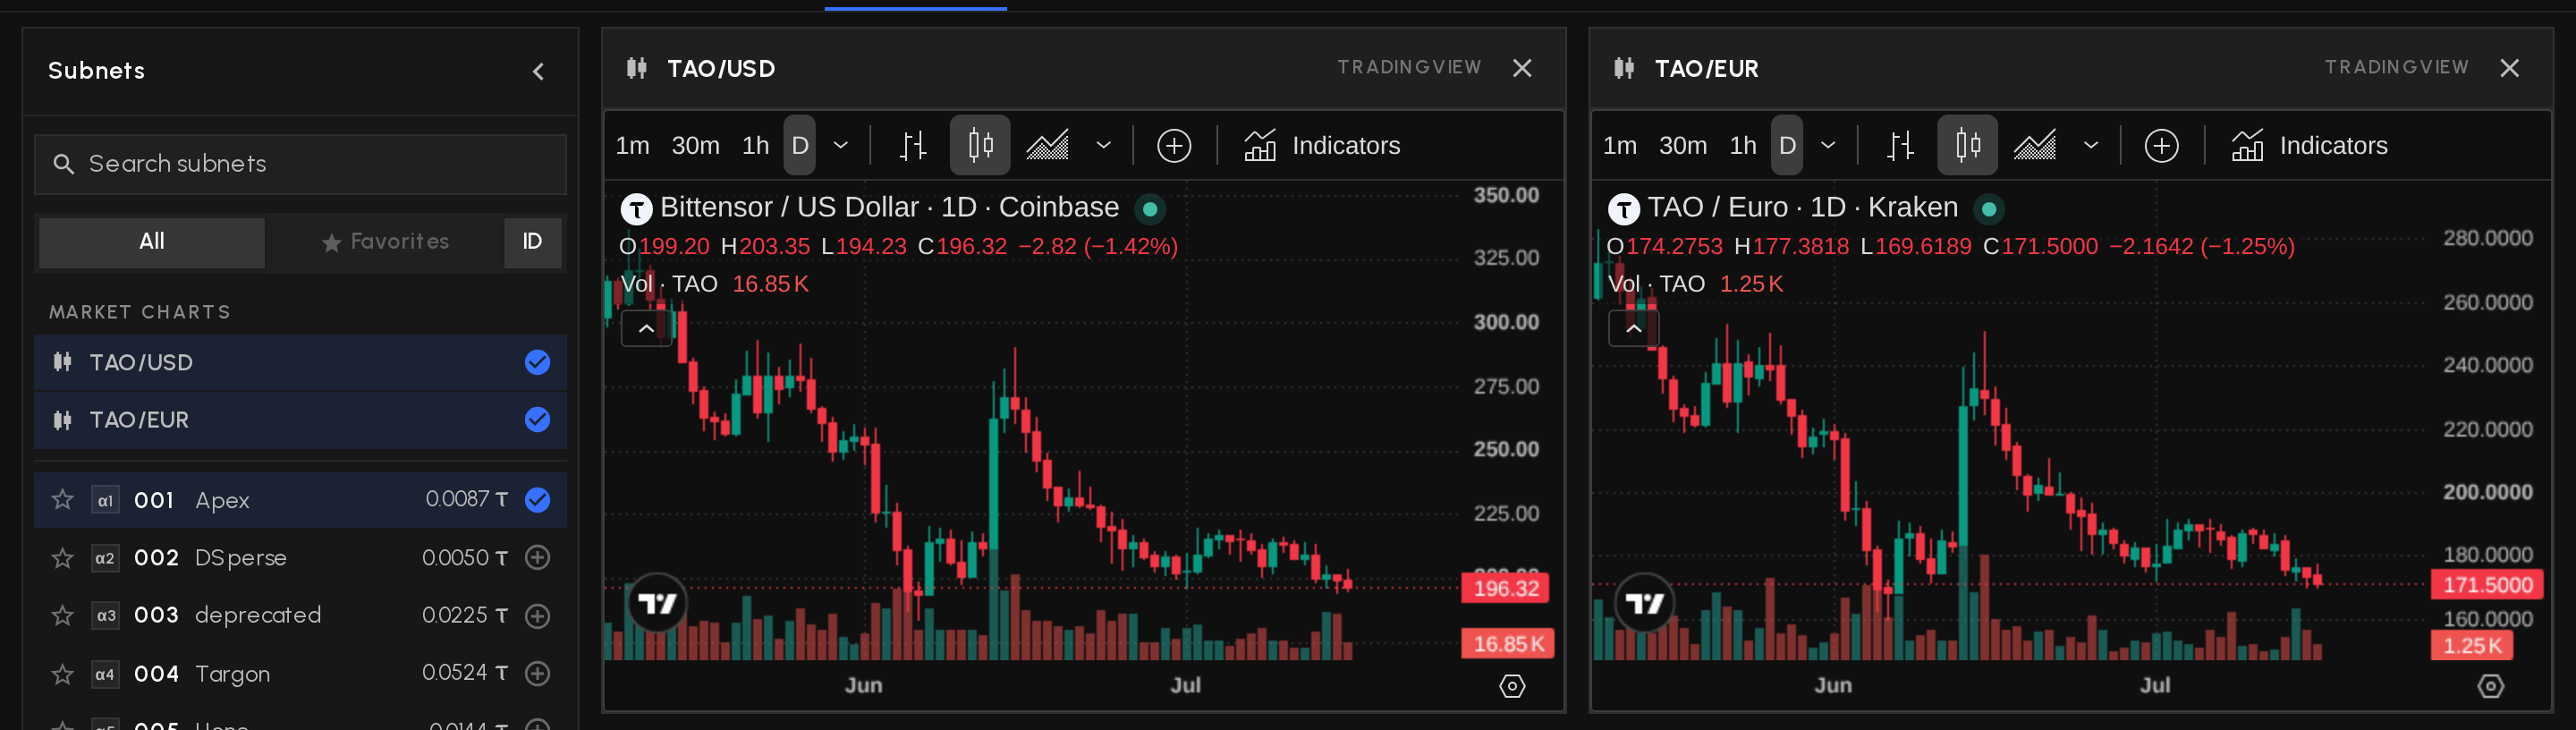Open Indicators on TAO/USD chart
This screenshot has height=730, width=2576.
(1321, 146)
